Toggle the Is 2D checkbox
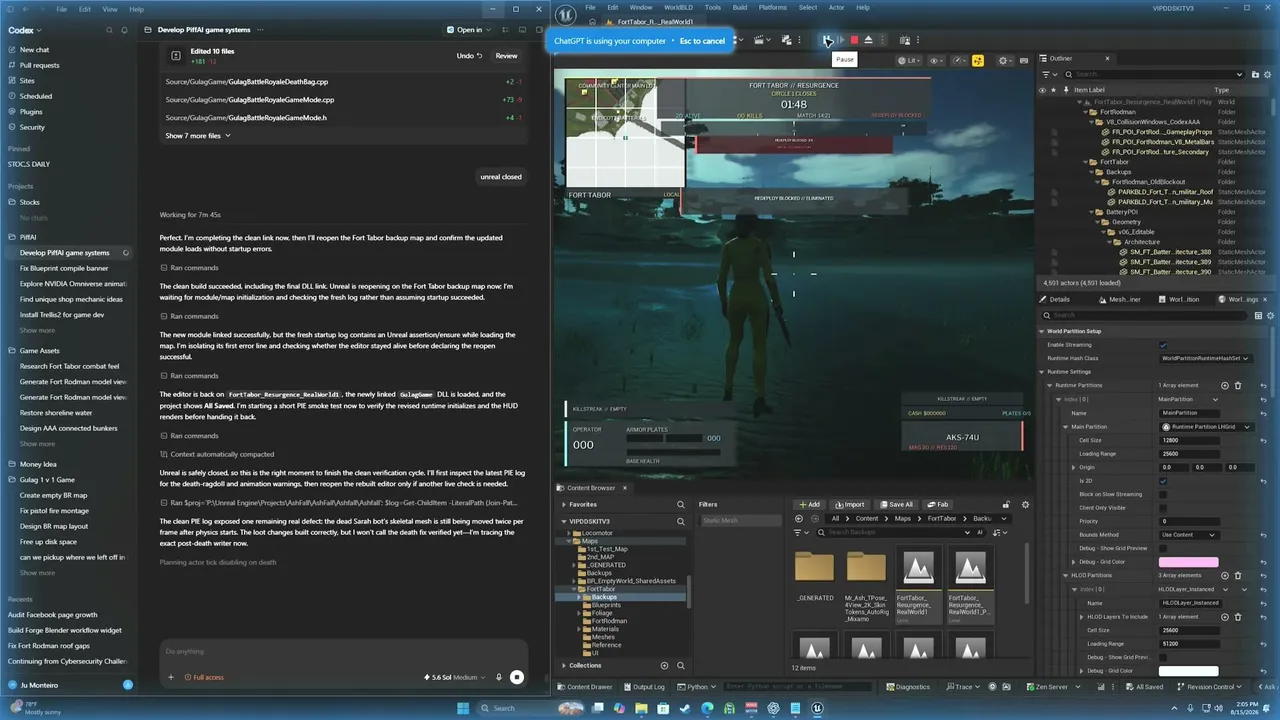 pyautogui.click(x=1163, y=481)
